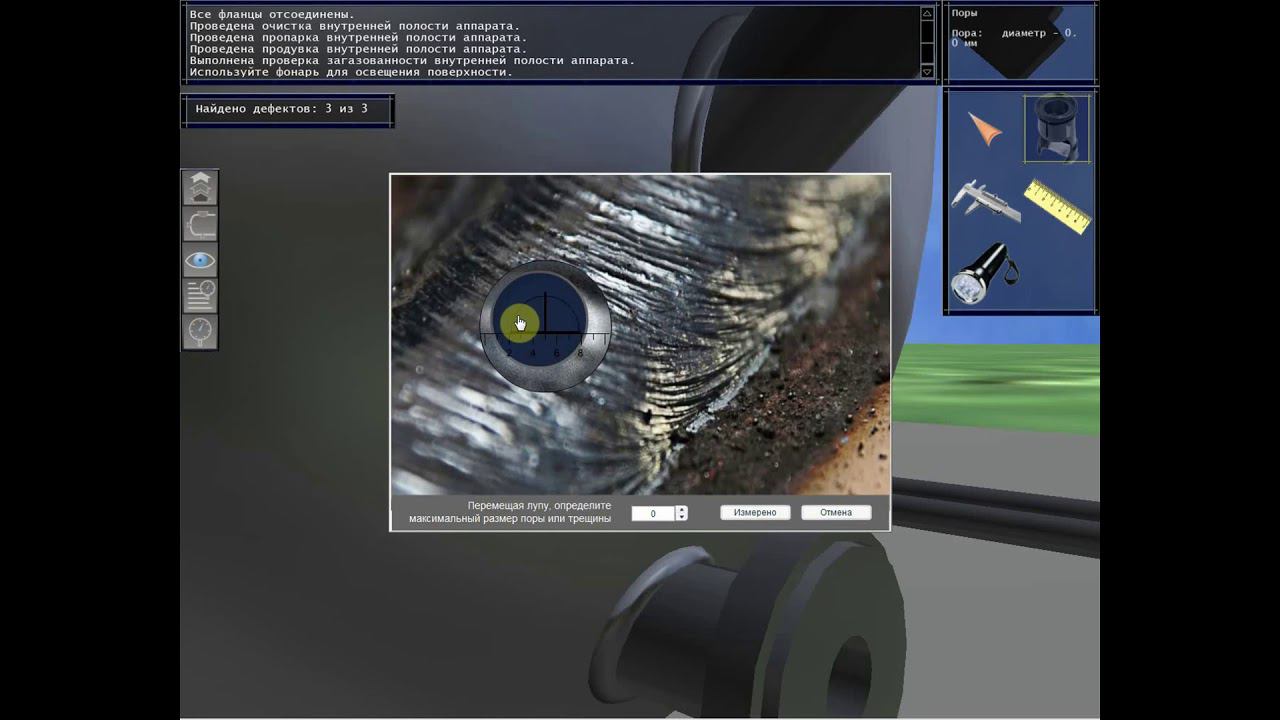The width and height of the screenshot is (1280, 720).
Task: Click the loupe lens over the weld image
Action: click(x=545, y=325)
